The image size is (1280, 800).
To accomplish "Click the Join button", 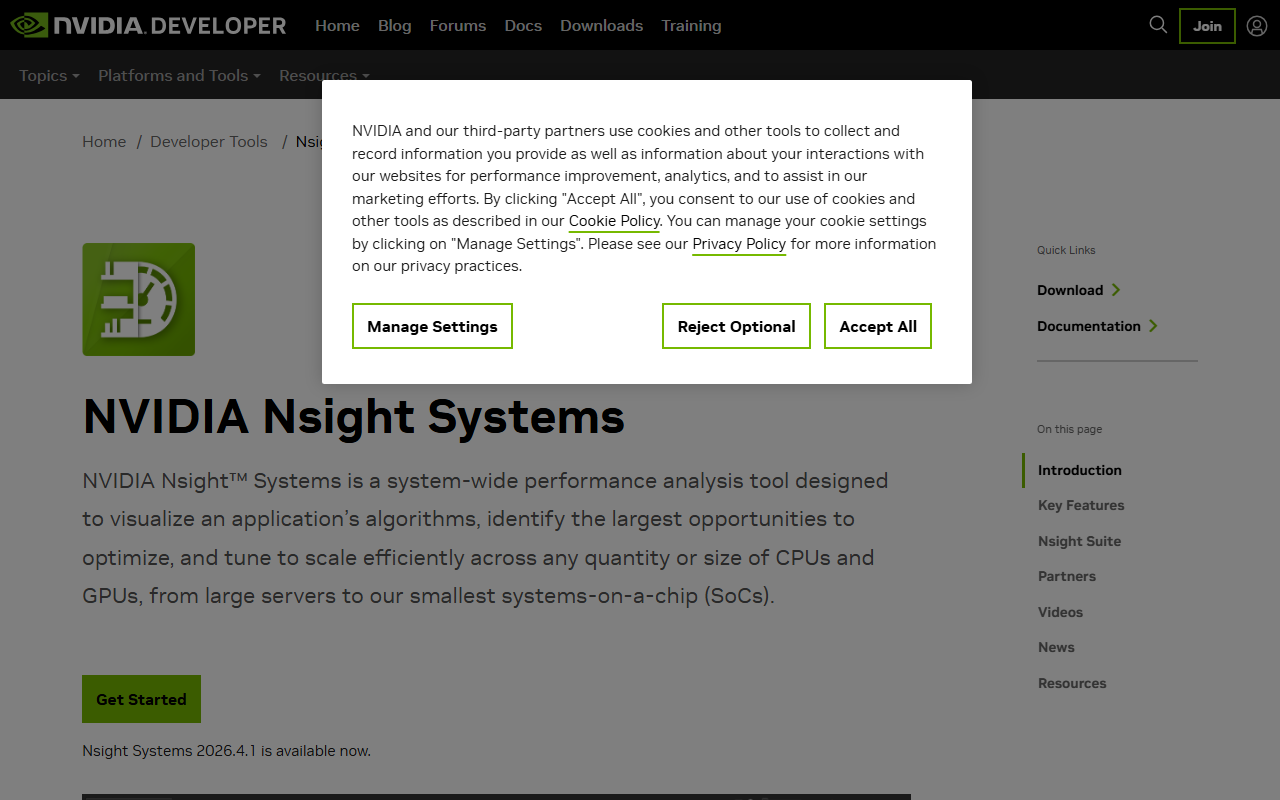I will pyautogui.click(x=1207, y=26).
